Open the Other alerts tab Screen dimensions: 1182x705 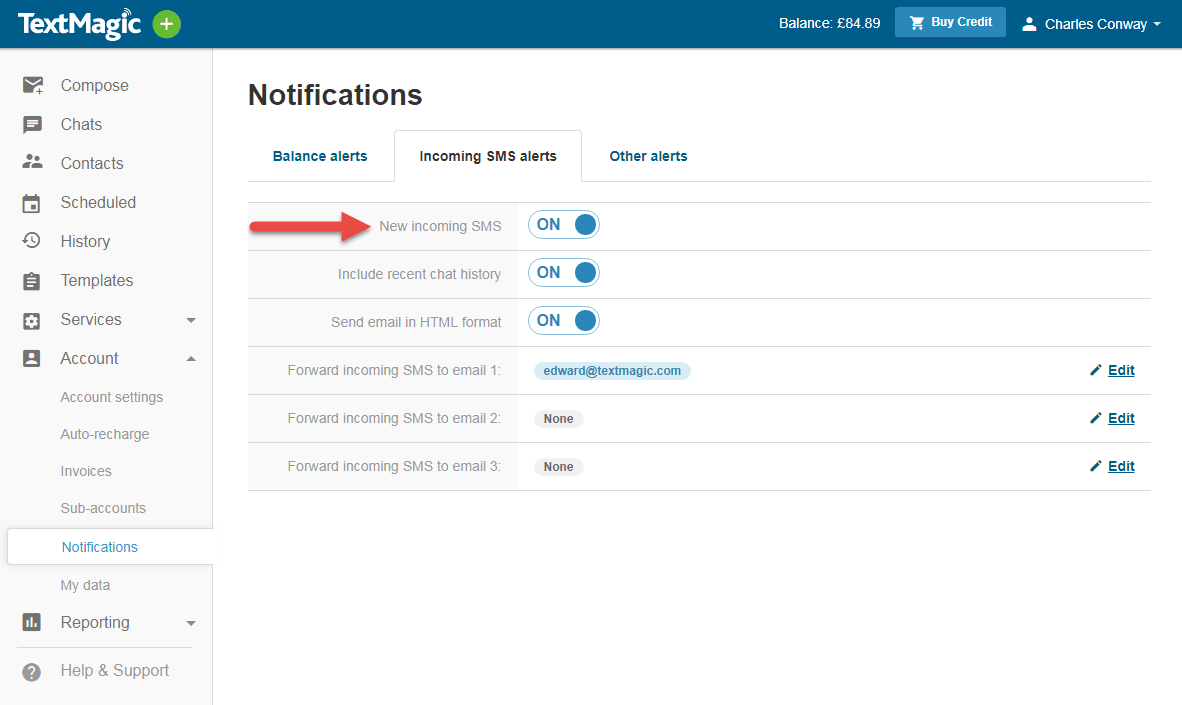point(648,156)
